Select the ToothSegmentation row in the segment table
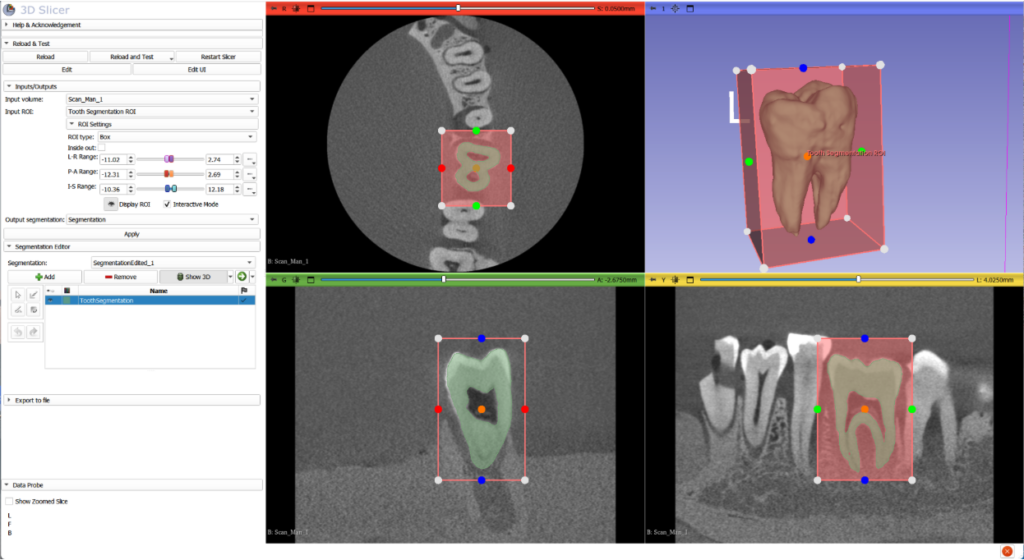1024x560 pixels. tap(150, 300)
